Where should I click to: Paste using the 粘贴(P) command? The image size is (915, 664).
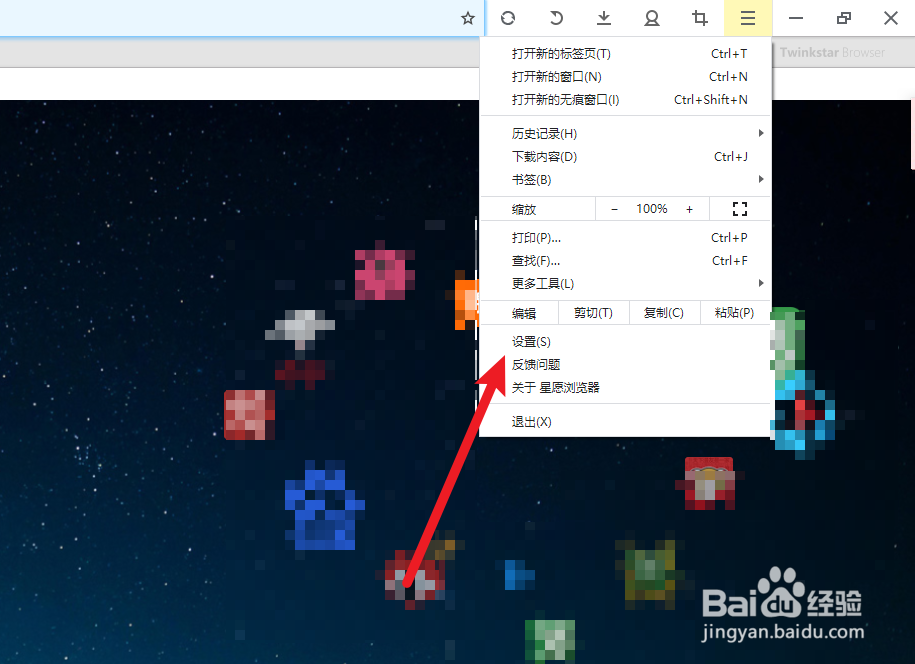click(734, 312)
